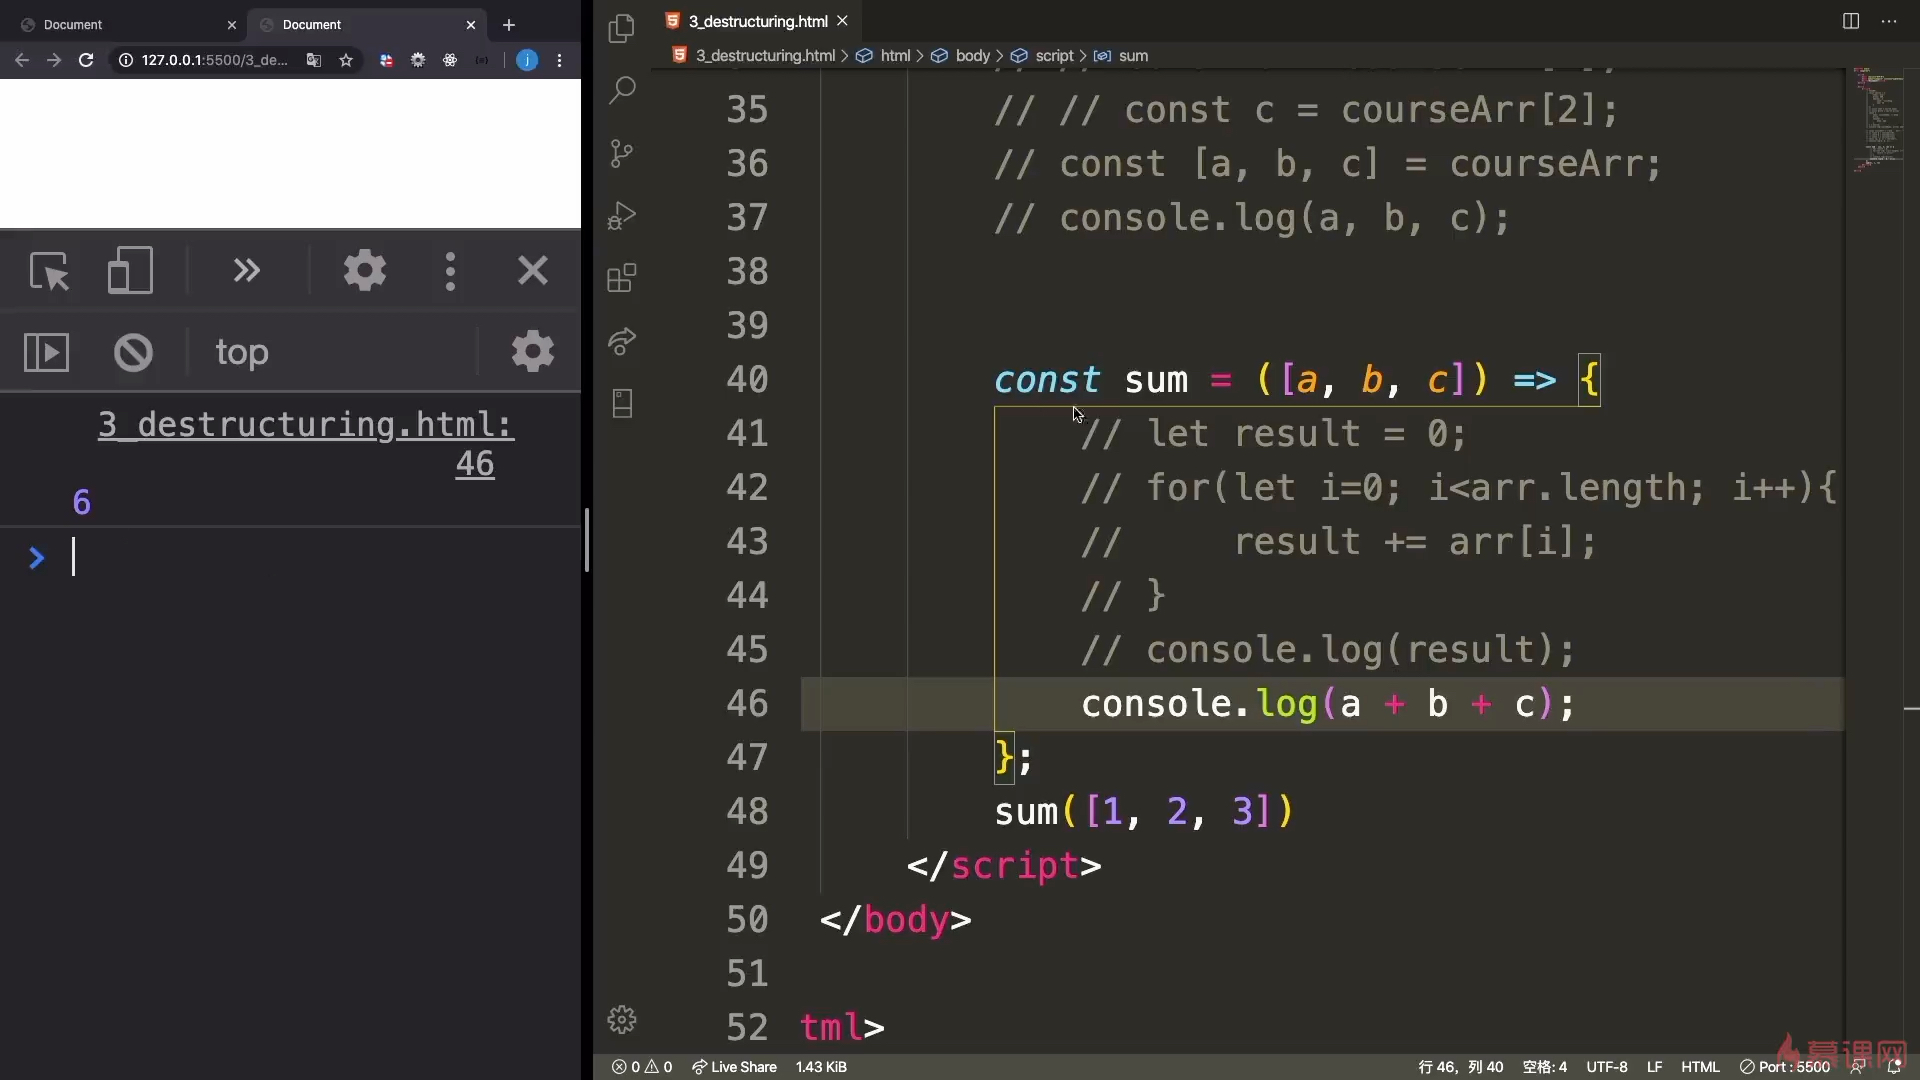Open the editor More Actions menu
The width and height of the screenshot is (1920, 1080).
click(x=1889, y=21)
